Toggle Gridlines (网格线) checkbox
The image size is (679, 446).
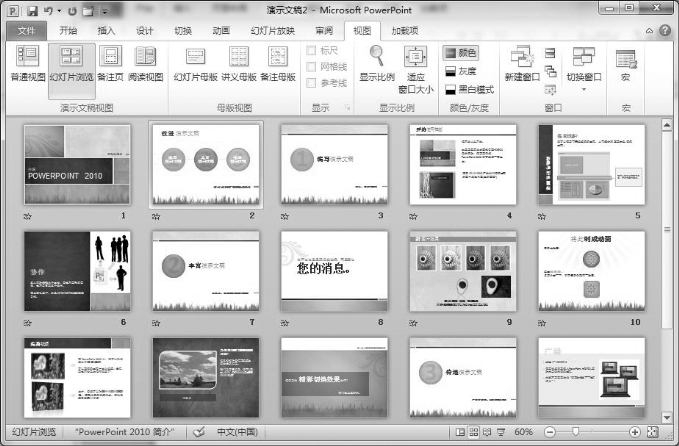(311, 67)
